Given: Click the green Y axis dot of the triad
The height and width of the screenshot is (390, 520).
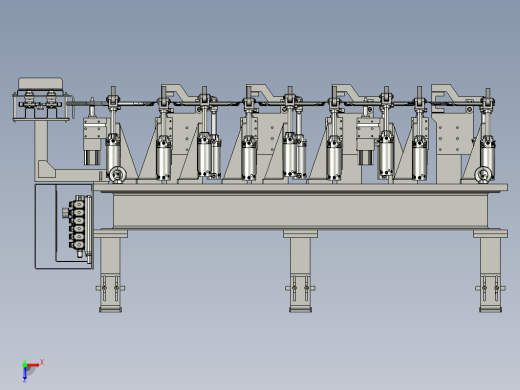Looking at the screenshot, I should point(25,365).
